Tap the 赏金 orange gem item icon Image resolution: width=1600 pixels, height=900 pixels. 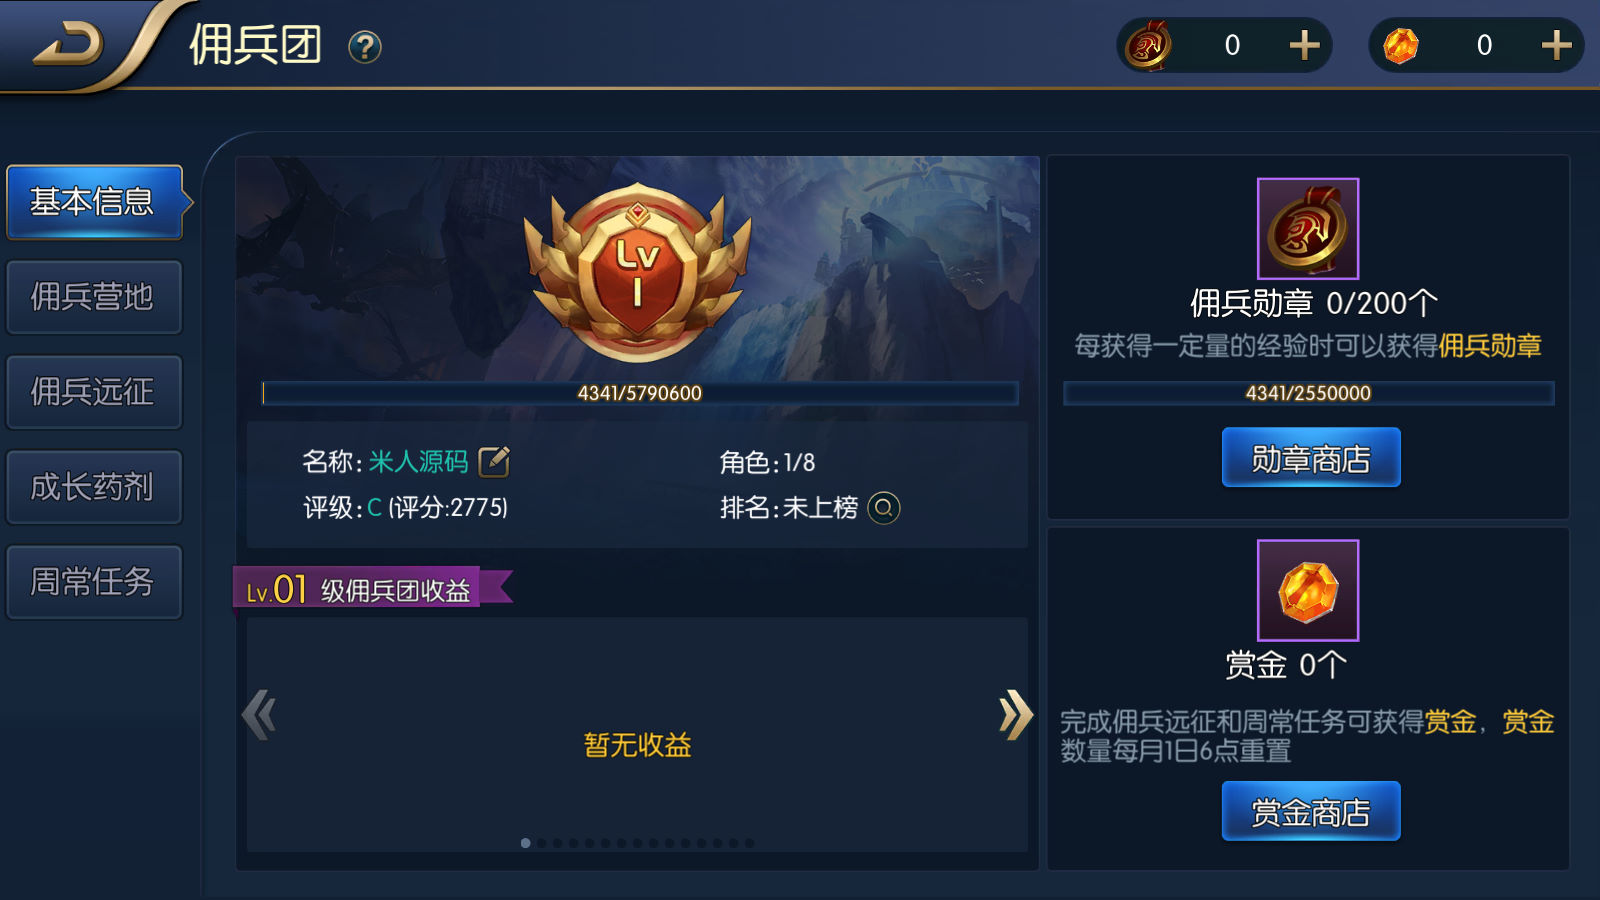pos(1308,590)
